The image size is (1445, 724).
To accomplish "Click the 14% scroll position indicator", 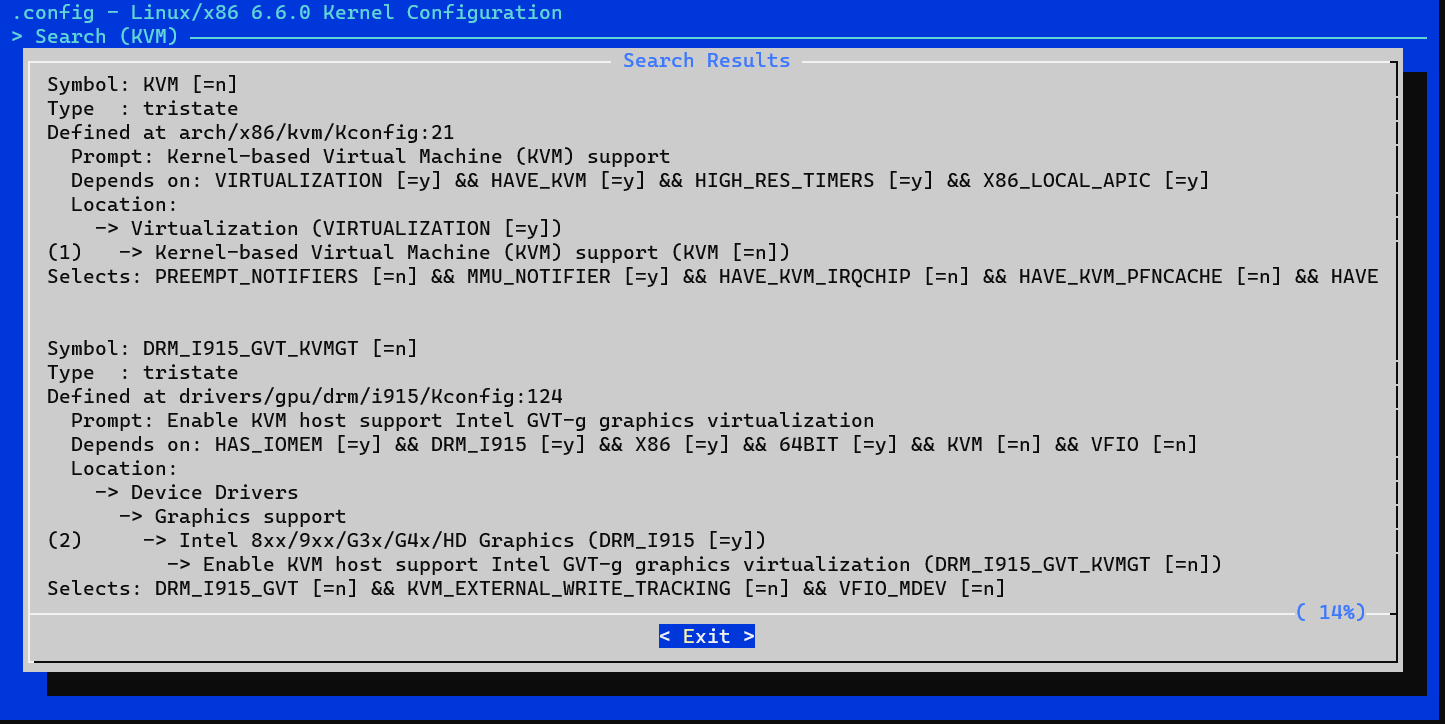I will point(1330,612).
